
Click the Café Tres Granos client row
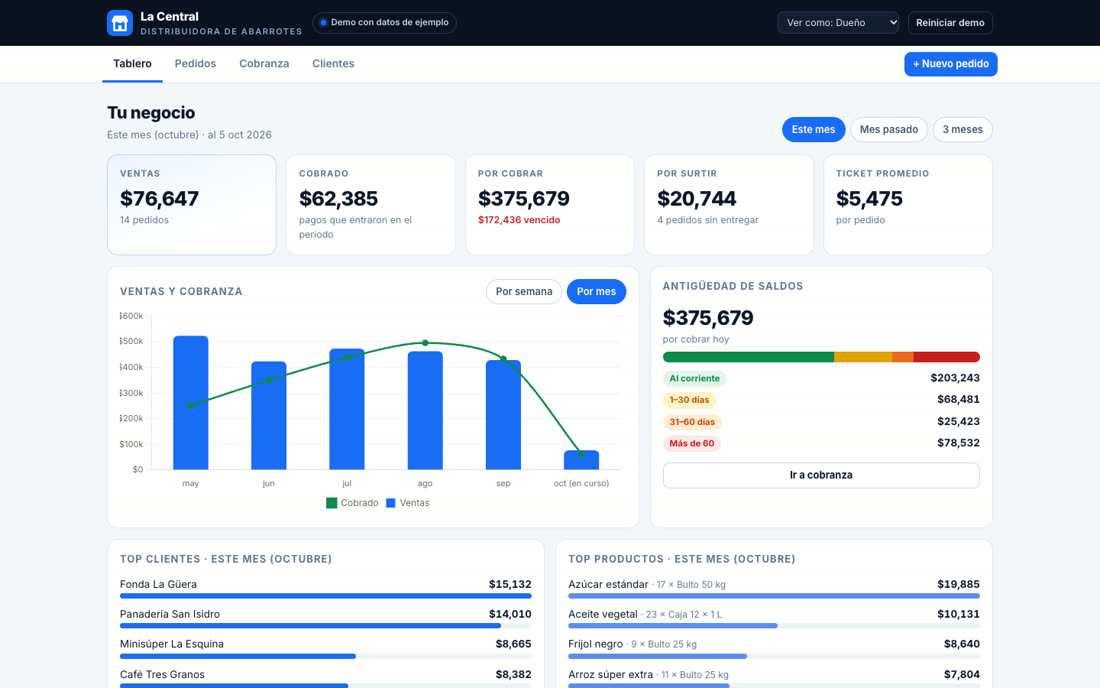[326, 678]
